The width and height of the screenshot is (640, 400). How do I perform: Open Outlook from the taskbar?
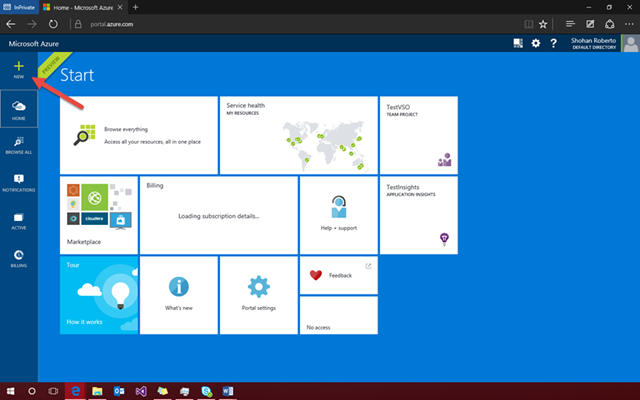[x=119, y=391]
